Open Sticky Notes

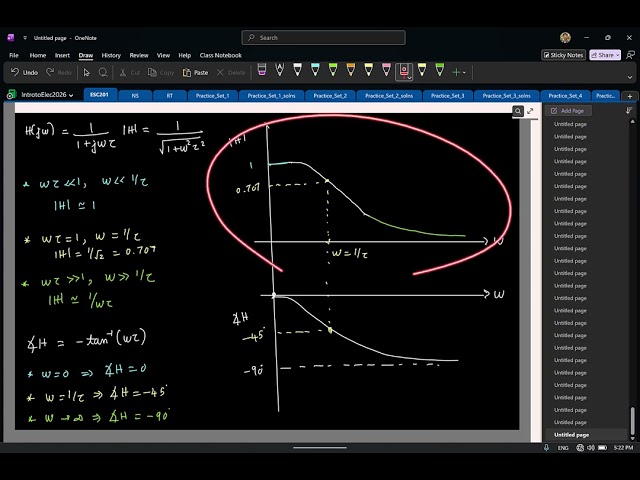[563, 55]
